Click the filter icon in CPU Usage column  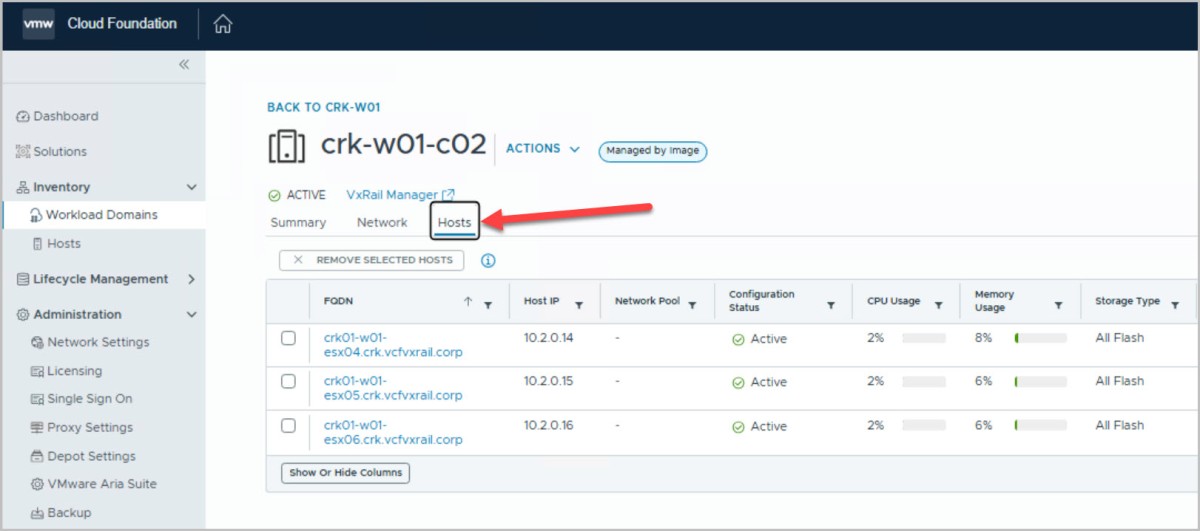938,305
